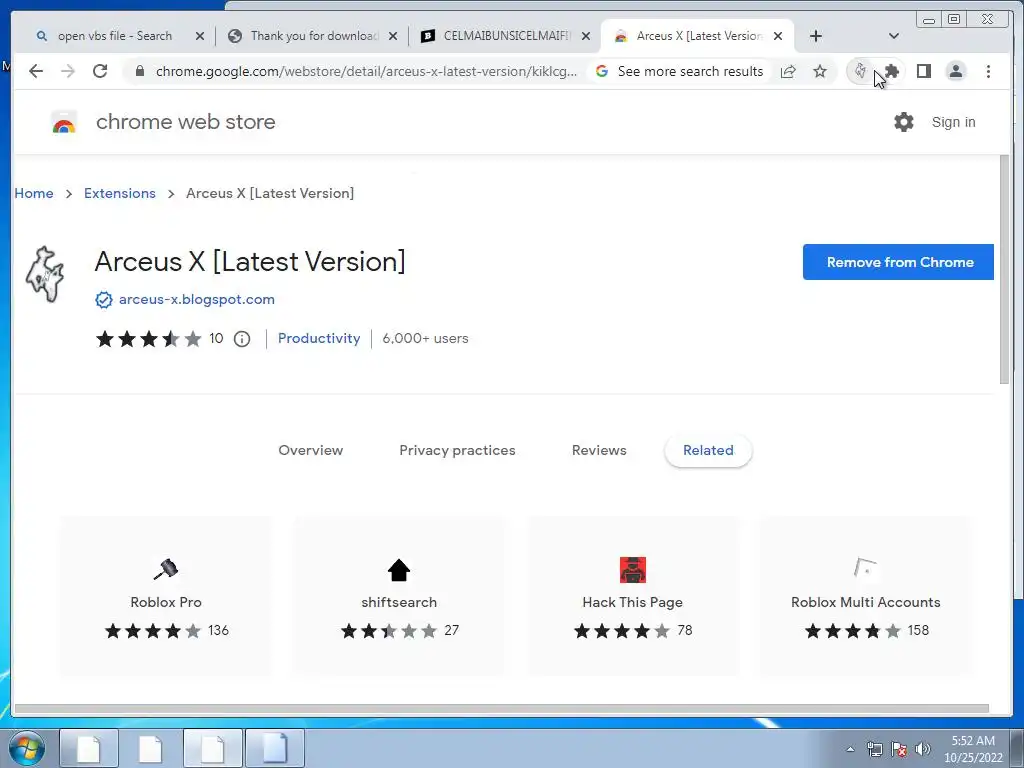Open the Chrome three-dot menu
Screen dimensions: 1024x768
click(x=988, y=71)
